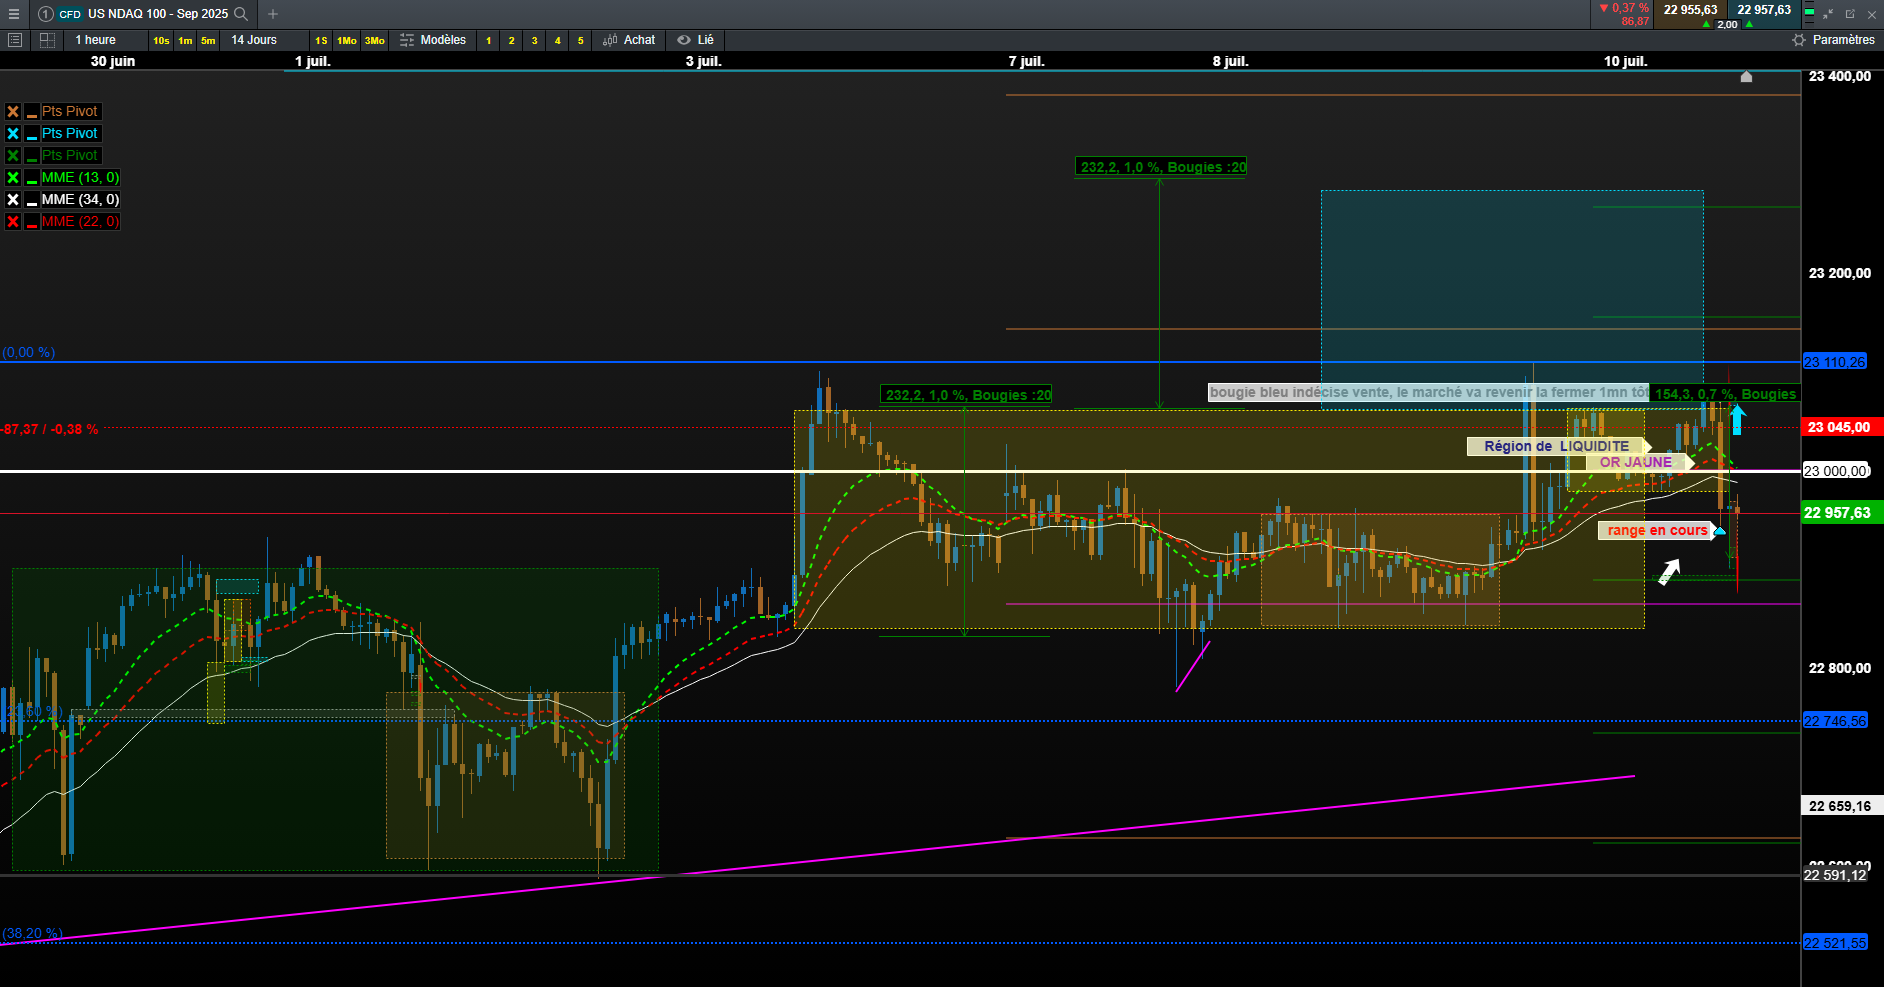Click the 22 659,16 price axis label
The height and width of the screenshot is (987, 1884).
1843,806
